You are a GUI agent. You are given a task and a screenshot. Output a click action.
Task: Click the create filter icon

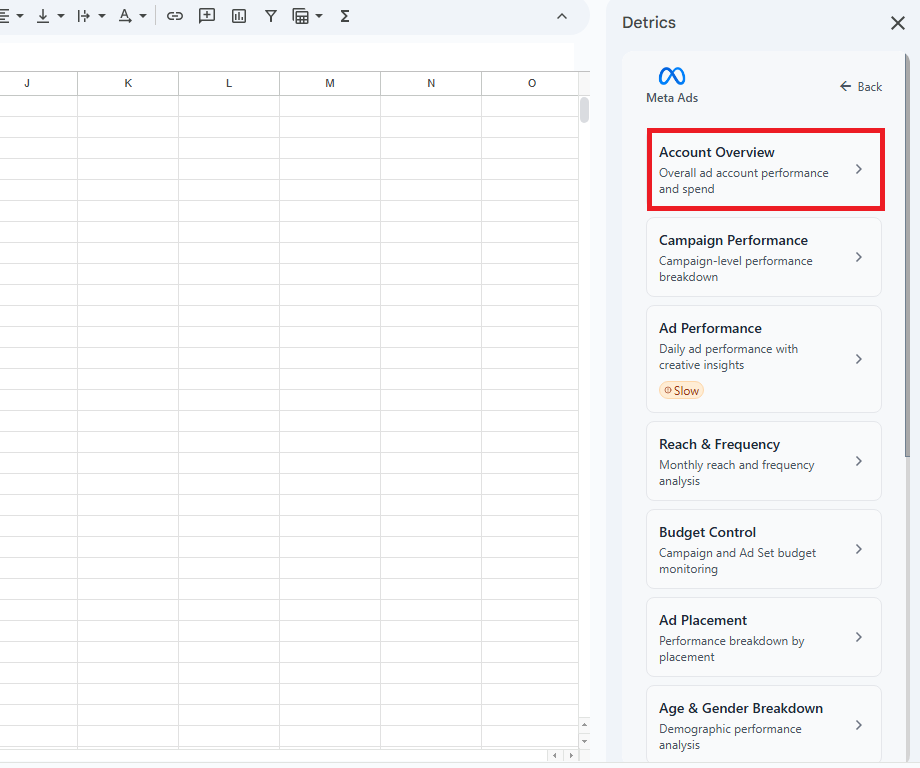point(270,16)
